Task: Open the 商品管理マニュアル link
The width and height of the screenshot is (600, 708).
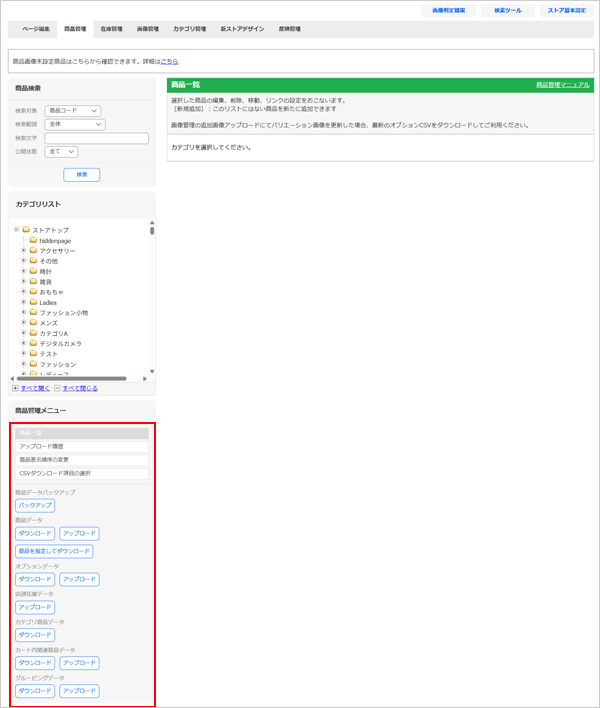Action: click(x=562, y=86)
